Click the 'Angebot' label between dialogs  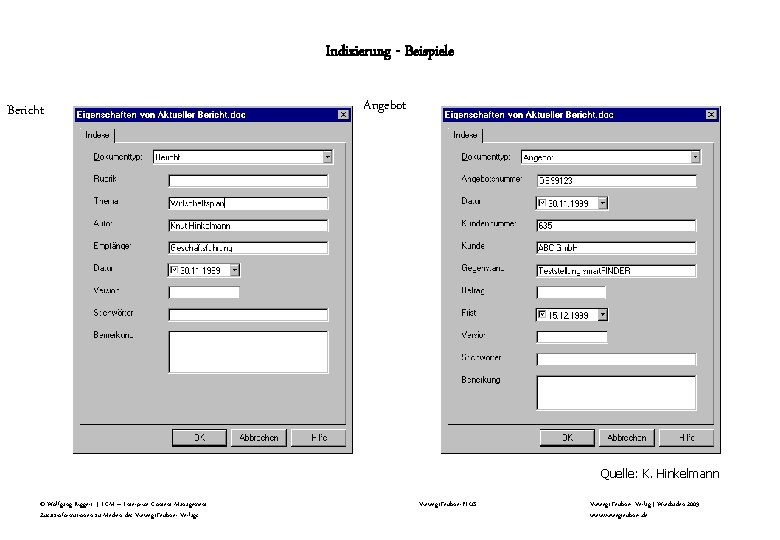(385, 105)
